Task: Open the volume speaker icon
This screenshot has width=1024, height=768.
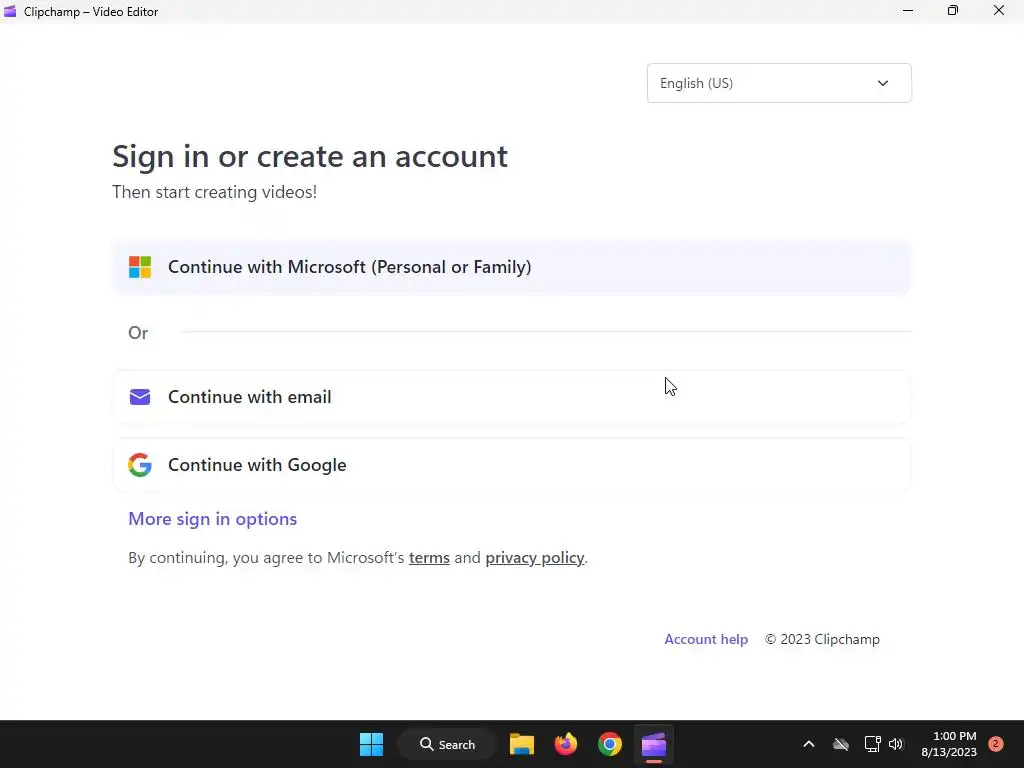Action: coord(896,744)
